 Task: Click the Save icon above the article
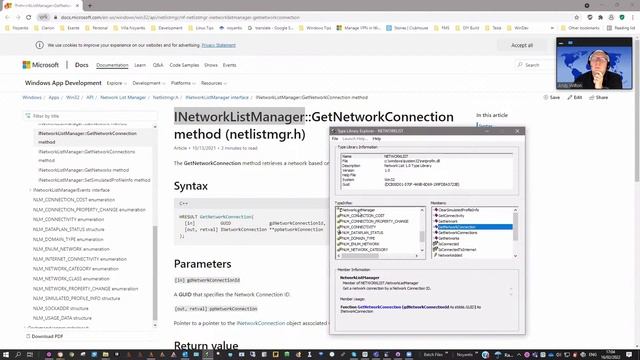[x=551, y=98]
